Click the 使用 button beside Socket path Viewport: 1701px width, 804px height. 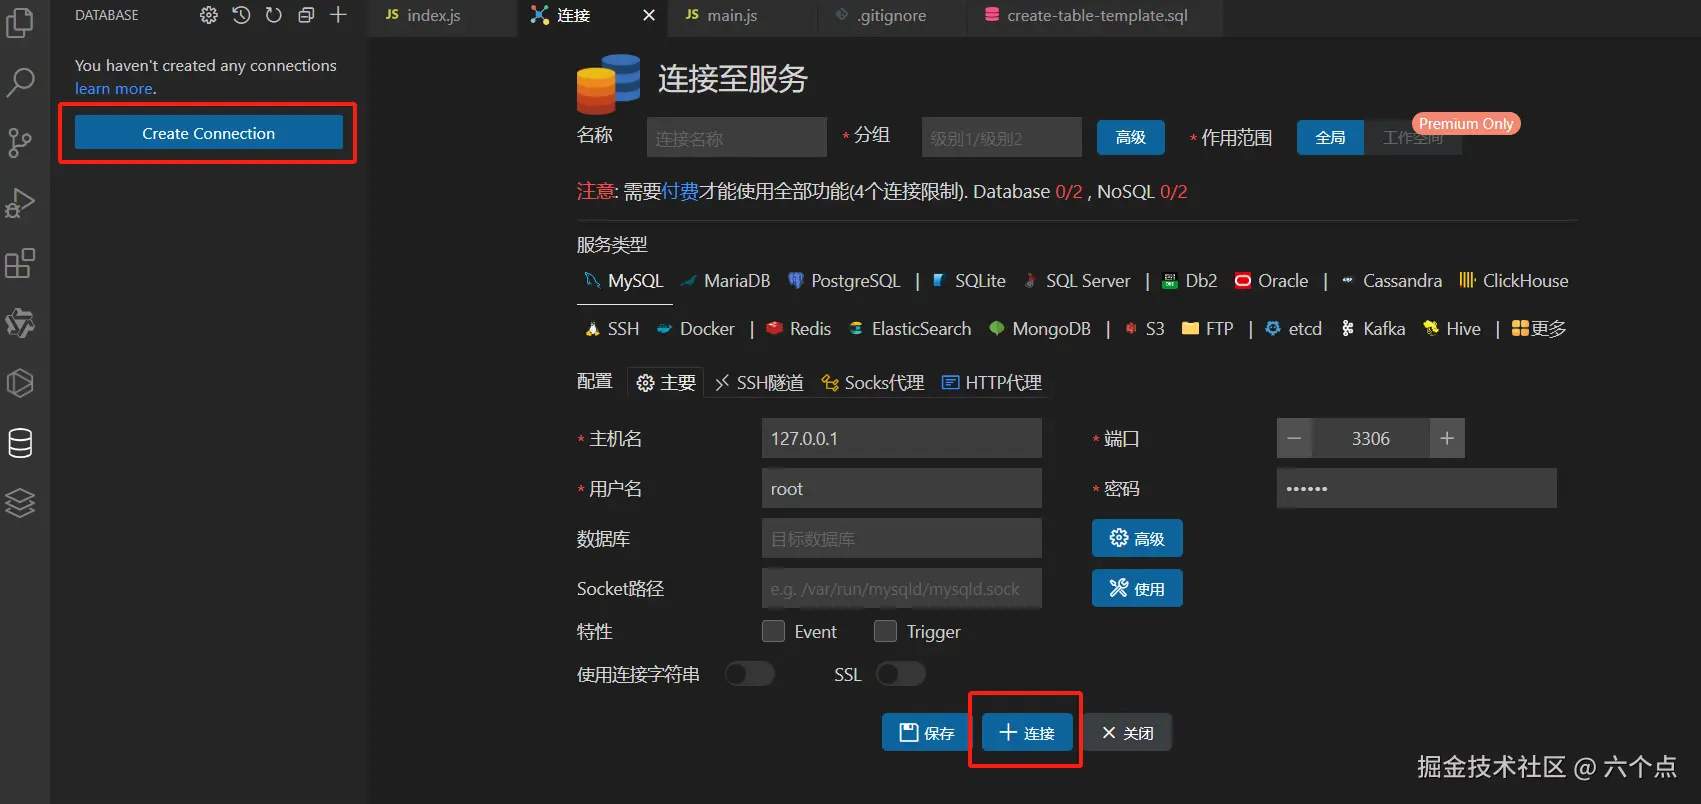(1137, 588)
